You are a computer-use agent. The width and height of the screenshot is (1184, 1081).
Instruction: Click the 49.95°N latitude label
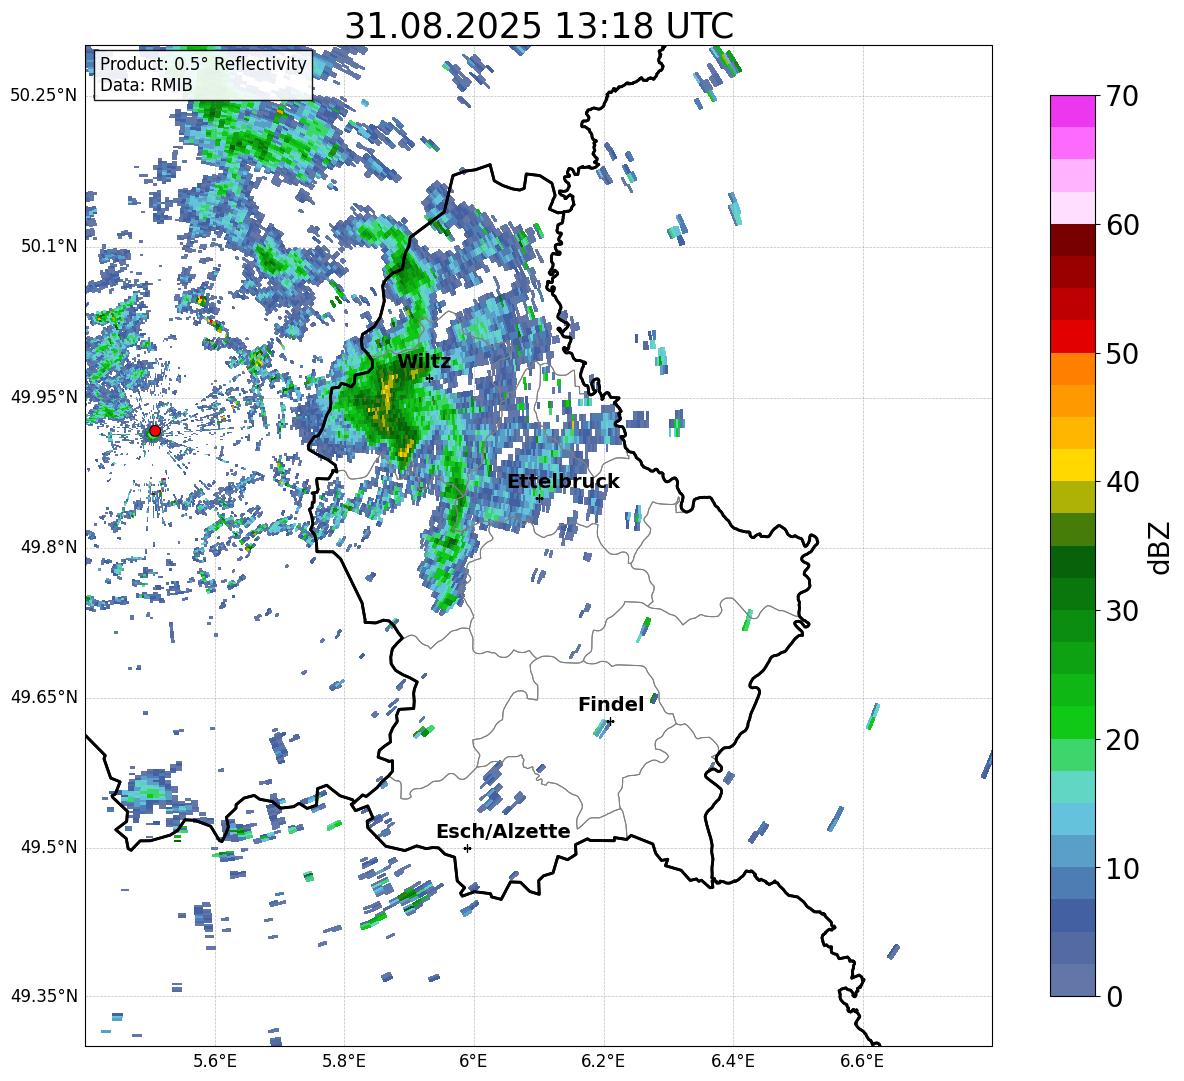pyautogui.click(x=44, y=397)
